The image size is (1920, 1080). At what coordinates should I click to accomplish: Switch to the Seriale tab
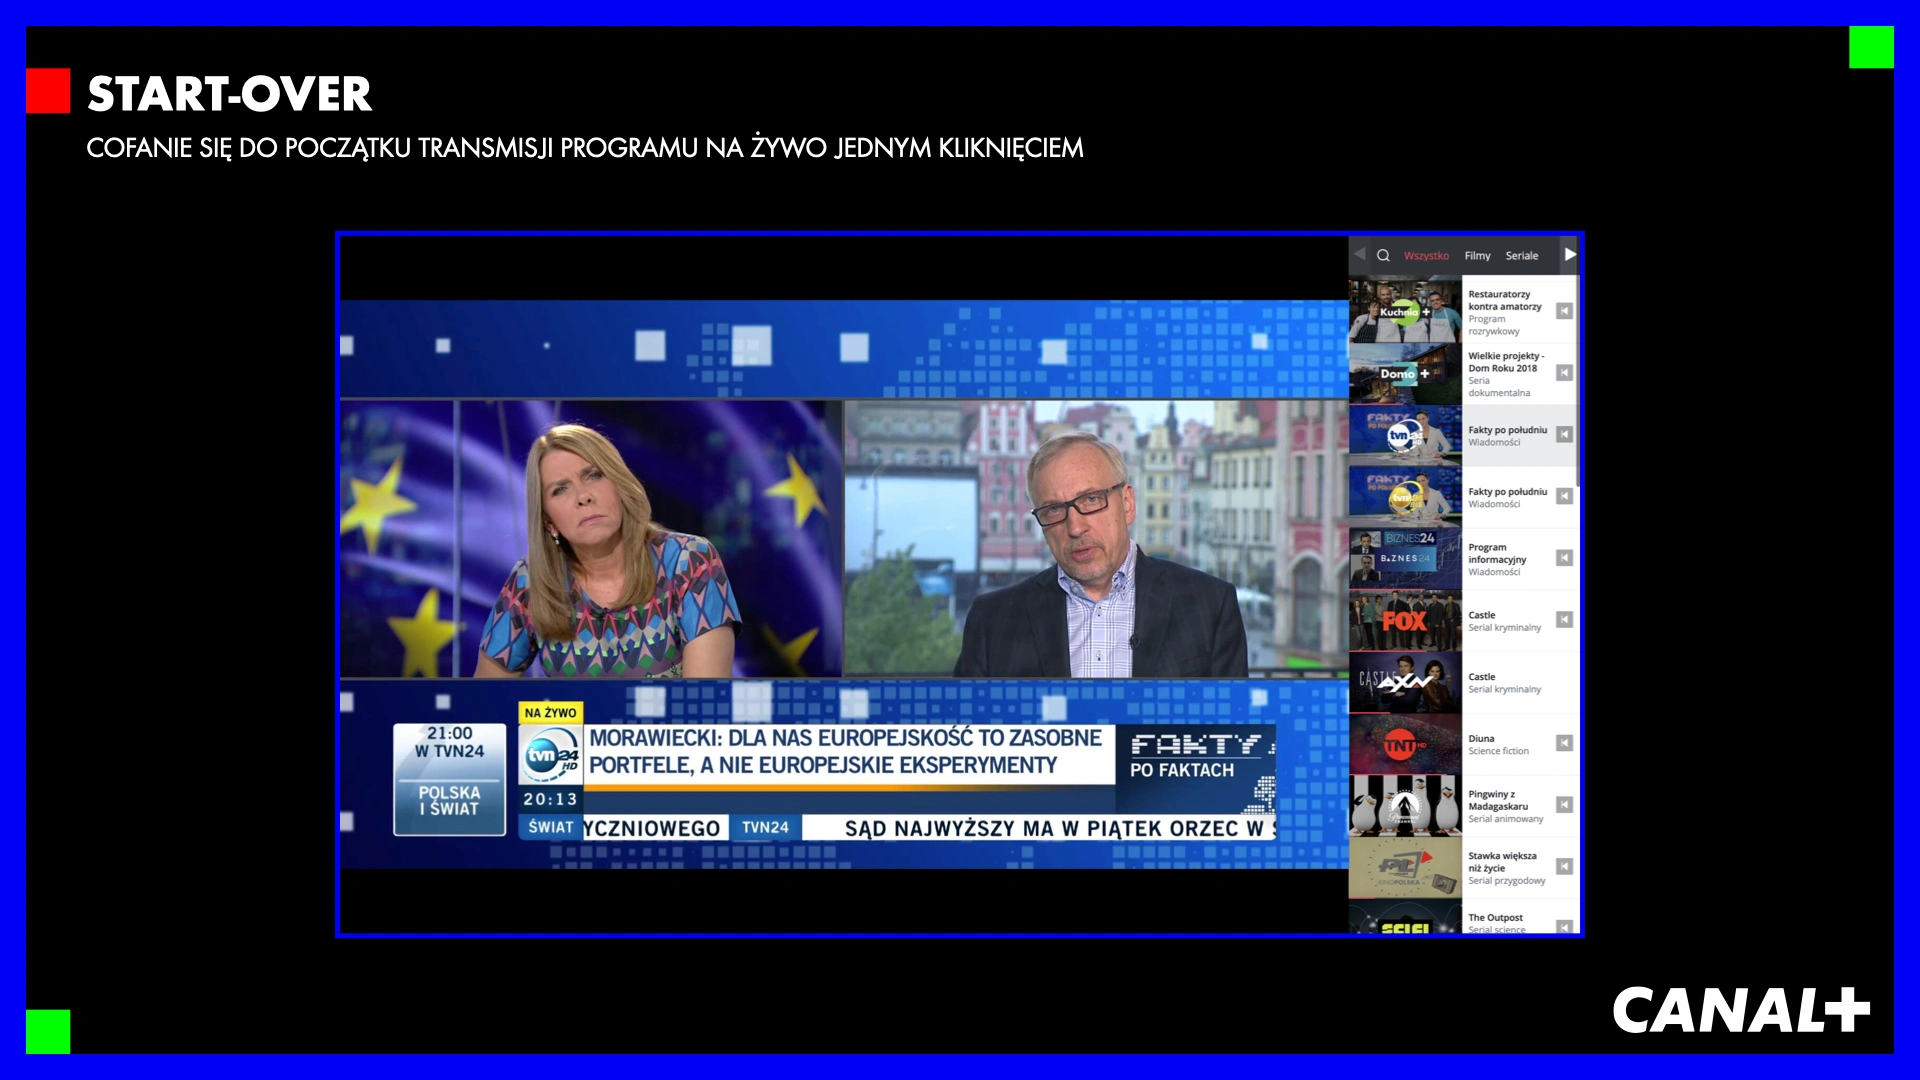pos(1522,256)
